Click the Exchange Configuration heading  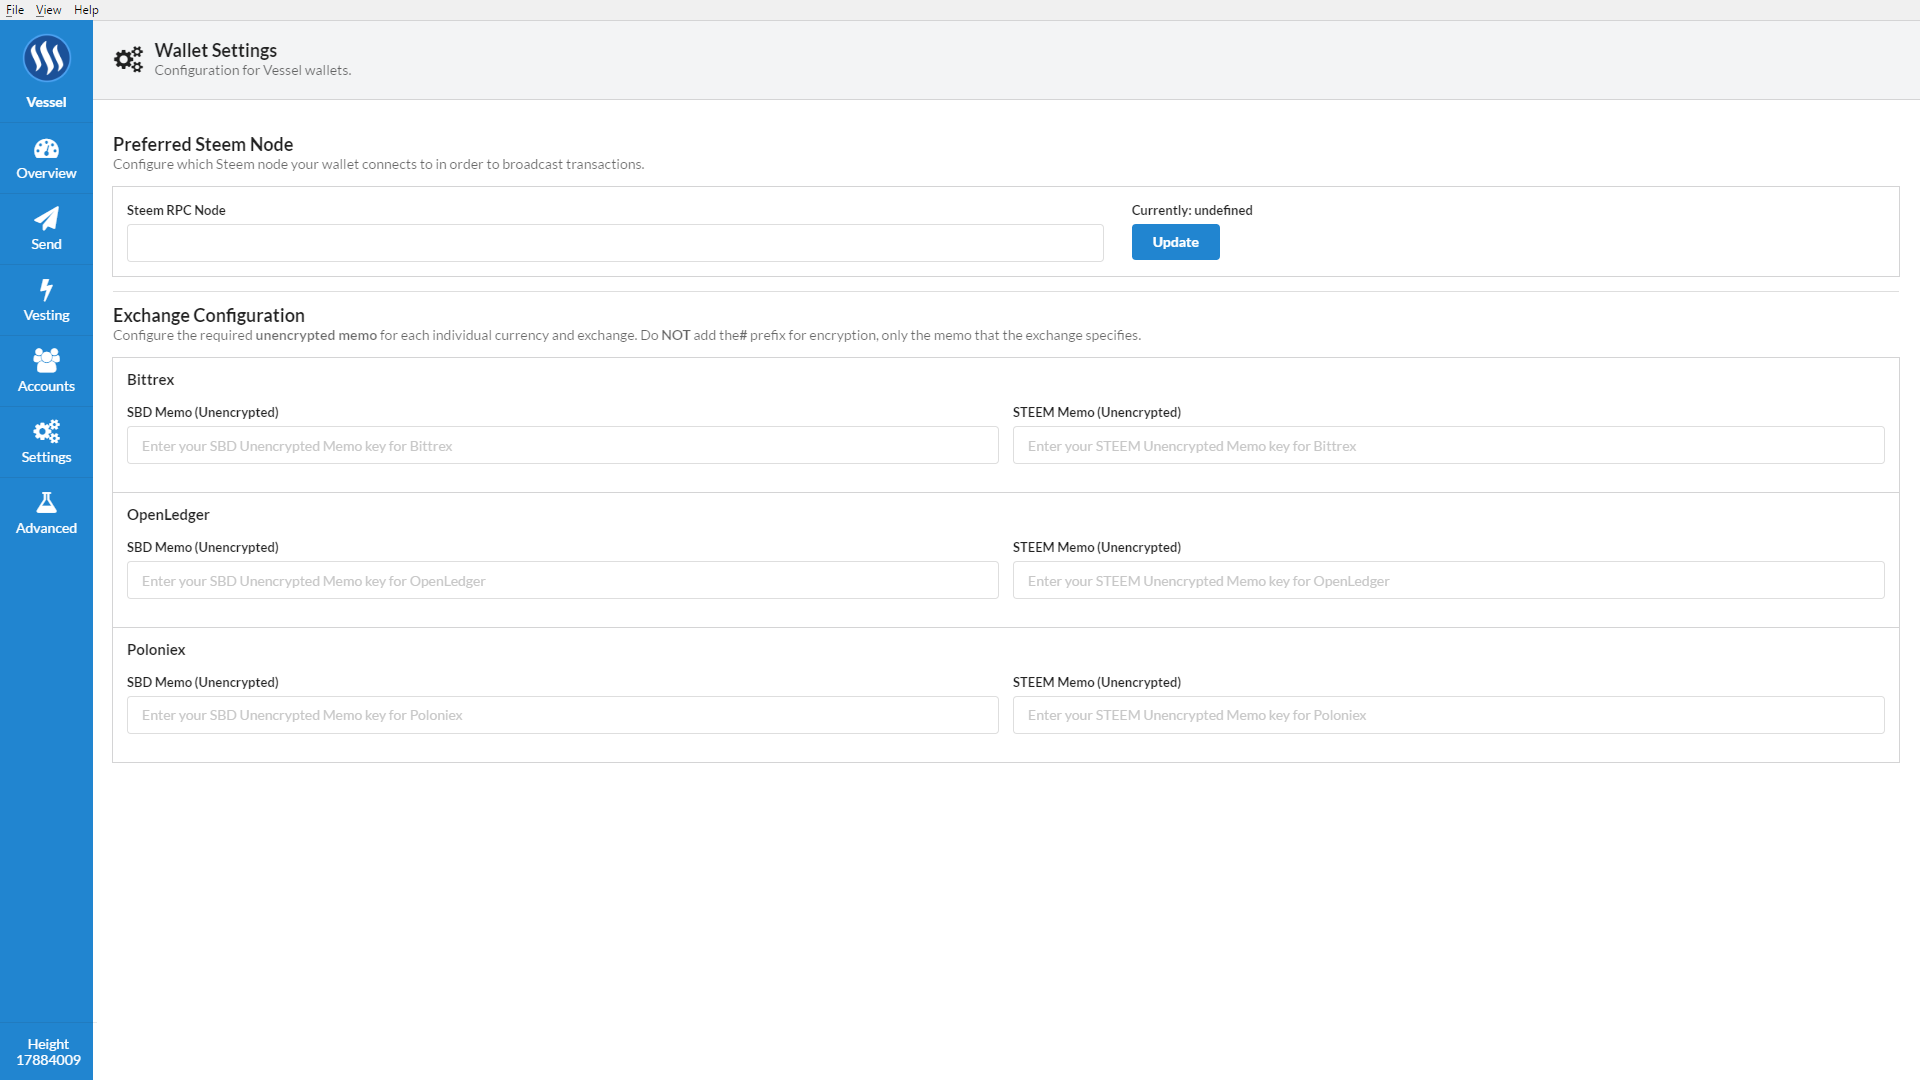pos(209,315)
